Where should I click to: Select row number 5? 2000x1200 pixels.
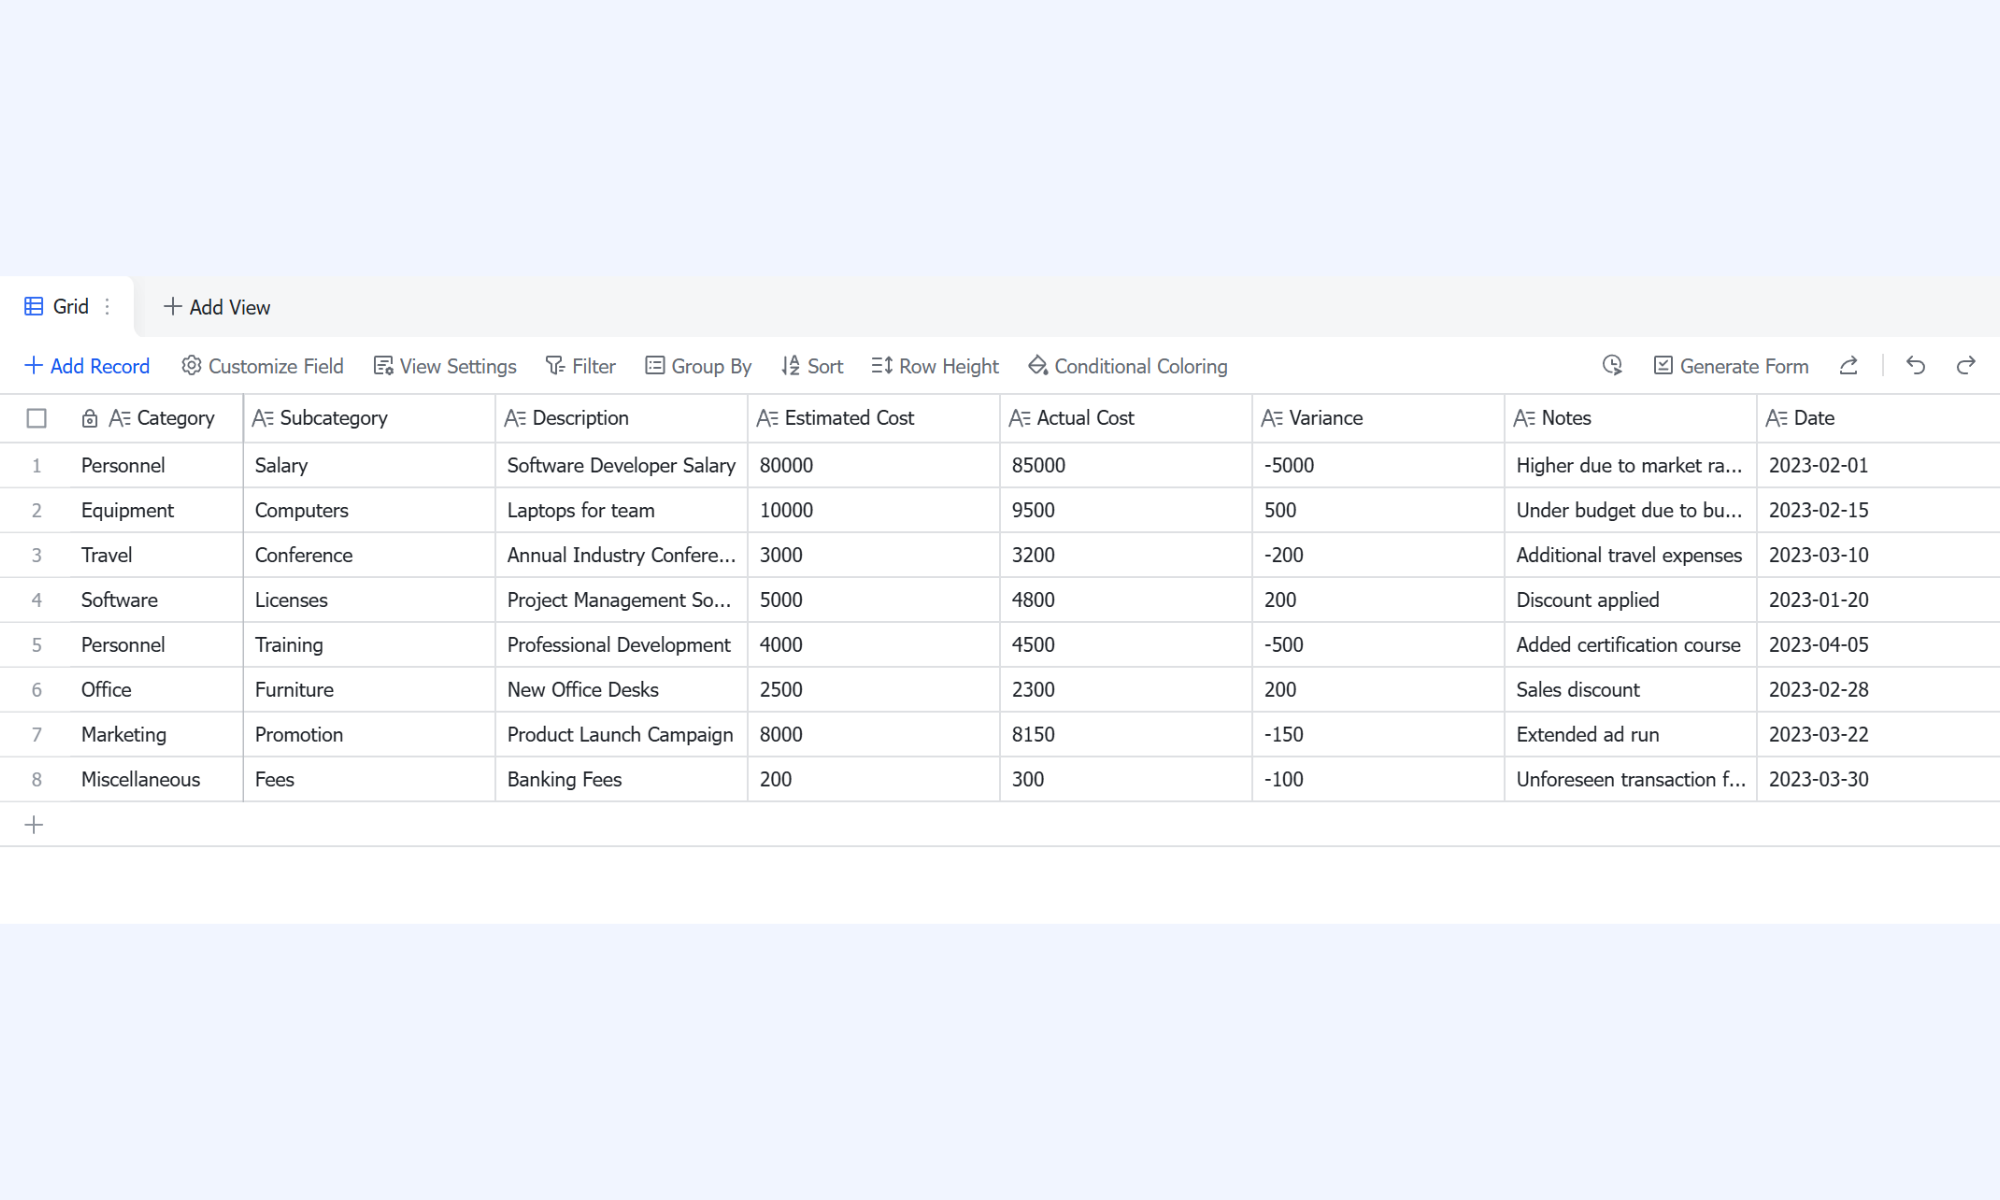[37, 645]
